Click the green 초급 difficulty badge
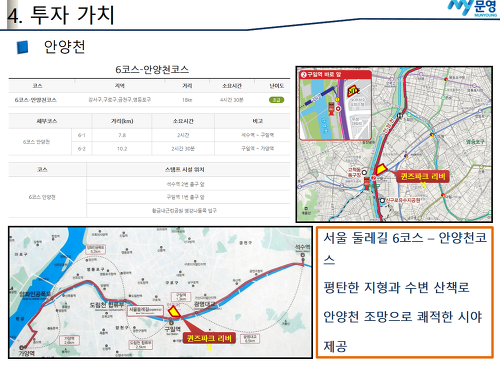The image size is (500, 369). 276,100
